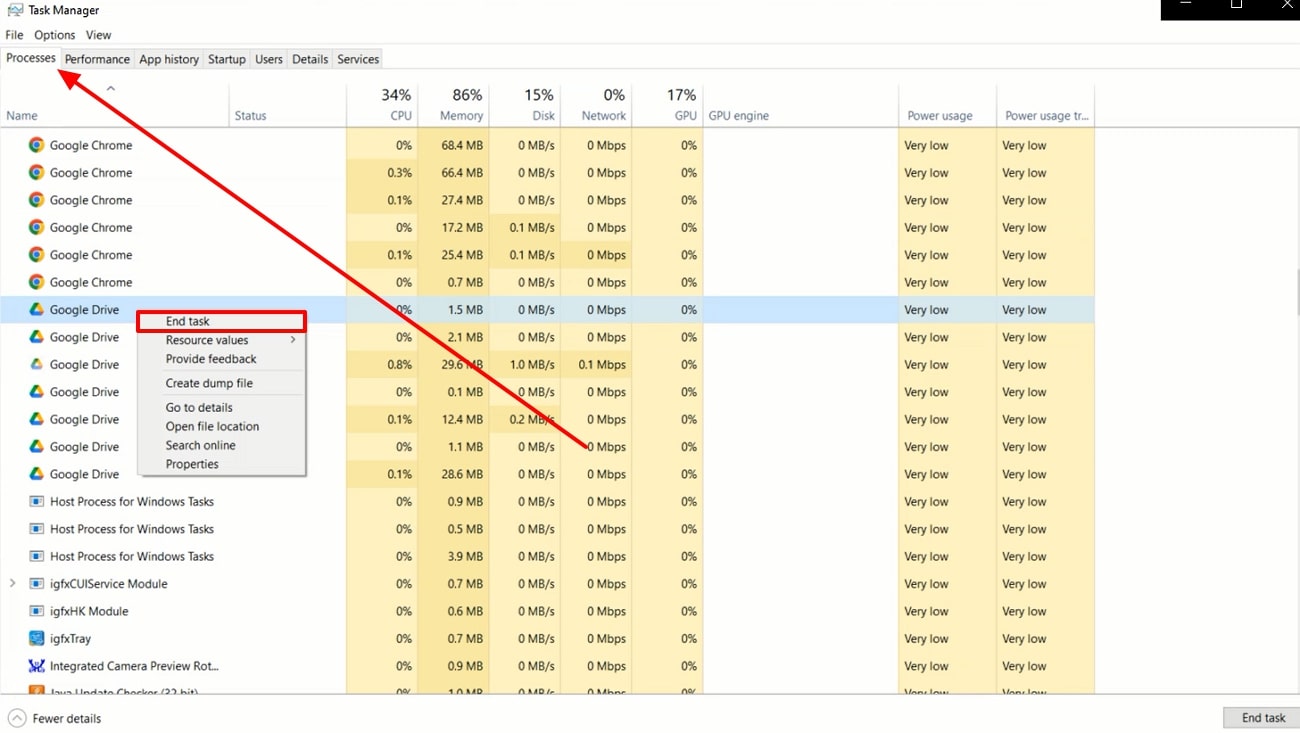Click the igfxHK Module icon
The image size is (1300, 733).
36,611
